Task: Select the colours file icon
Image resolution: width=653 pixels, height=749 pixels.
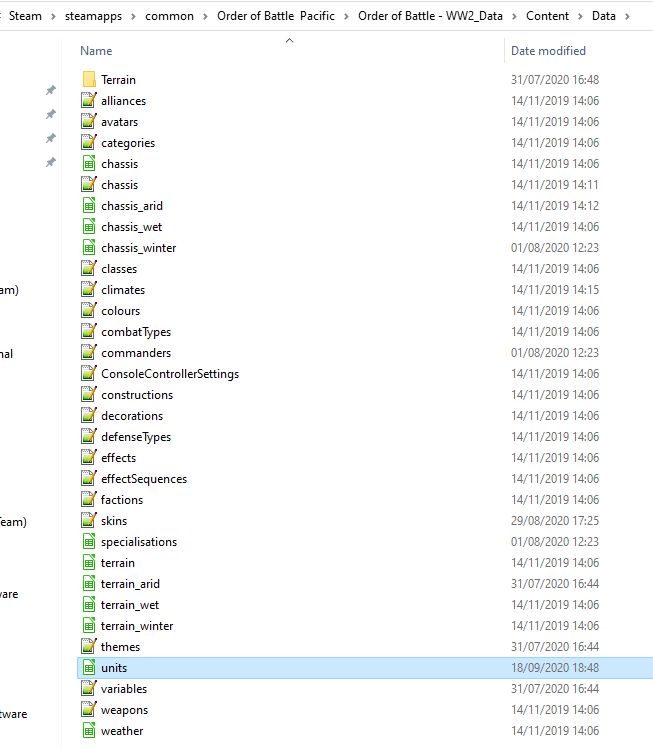Action: (89, 310)
